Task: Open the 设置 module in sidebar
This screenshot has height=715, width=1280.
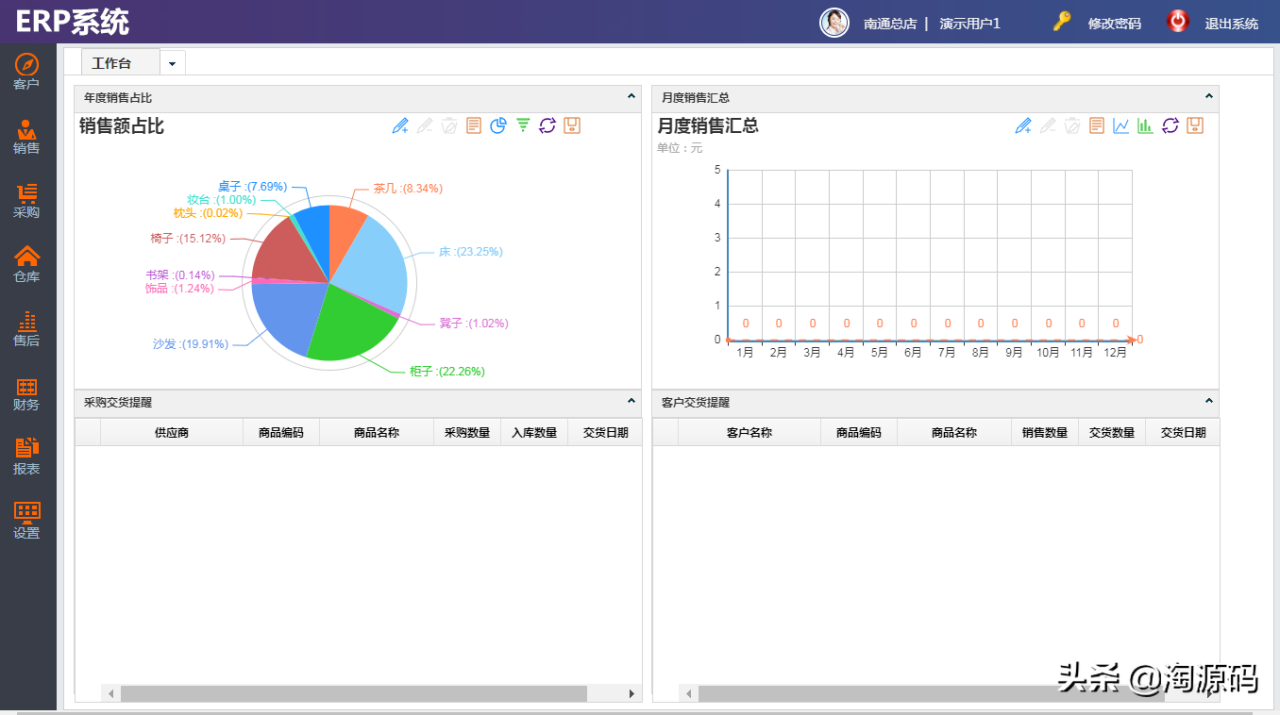Action: point(27,521)
